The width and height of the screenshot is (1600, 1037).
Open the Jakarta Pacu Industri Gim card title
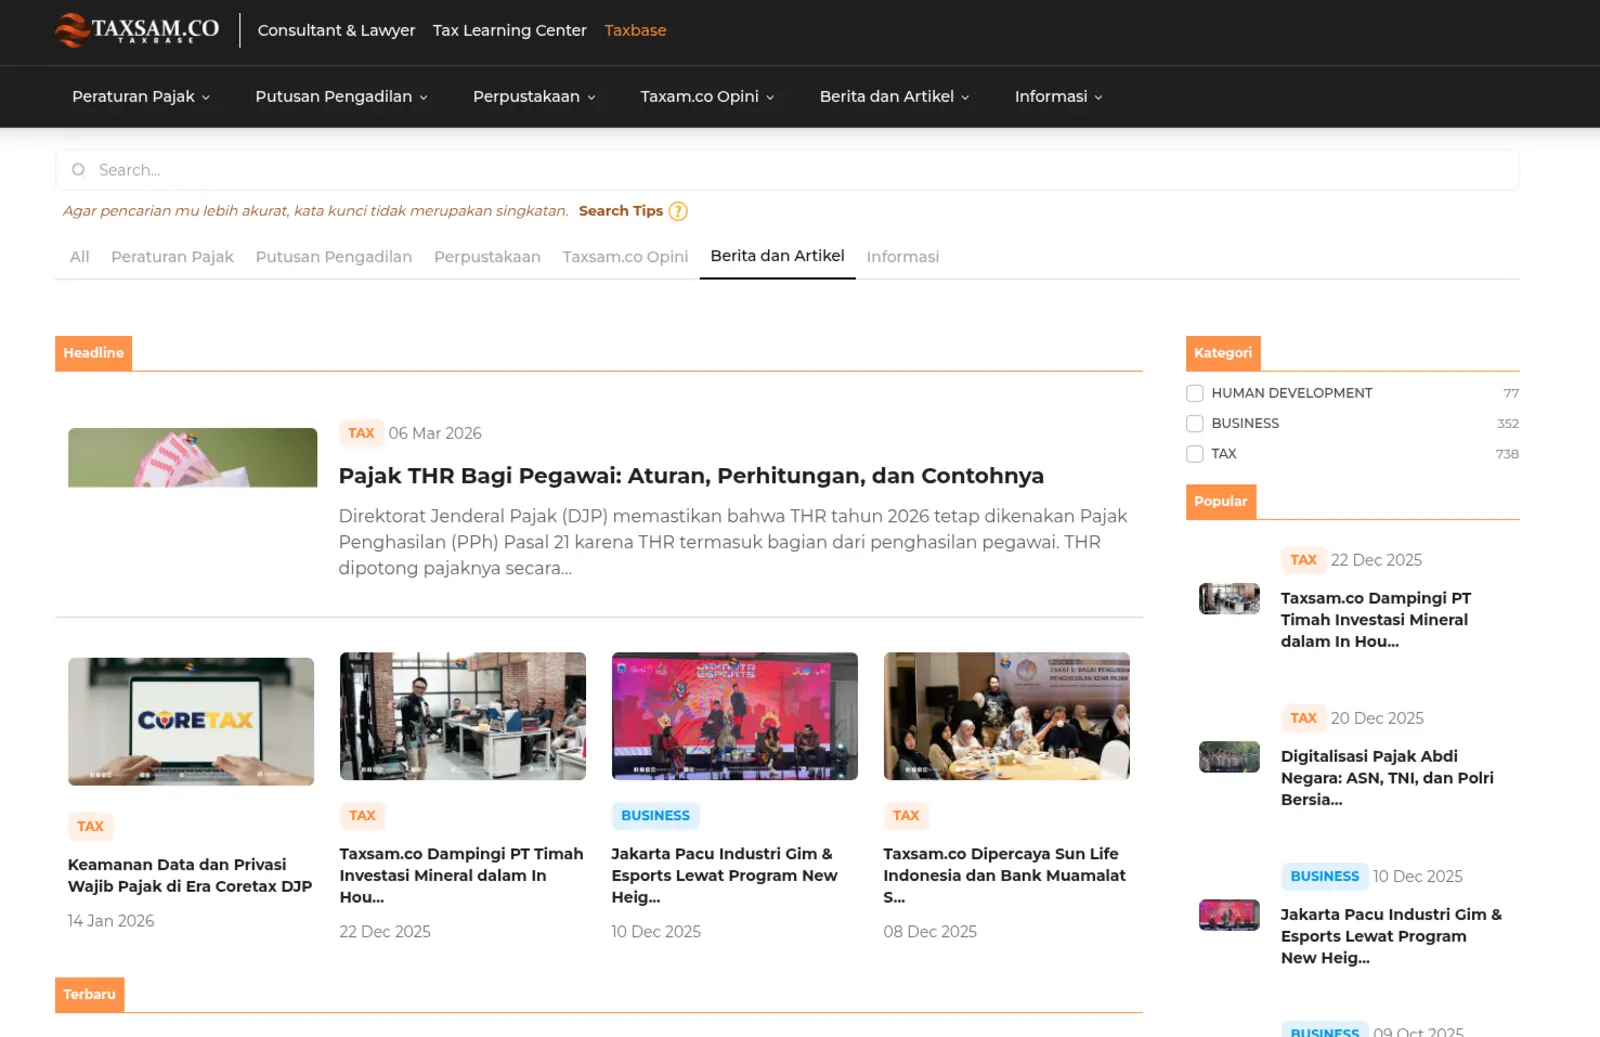(724, 875)
